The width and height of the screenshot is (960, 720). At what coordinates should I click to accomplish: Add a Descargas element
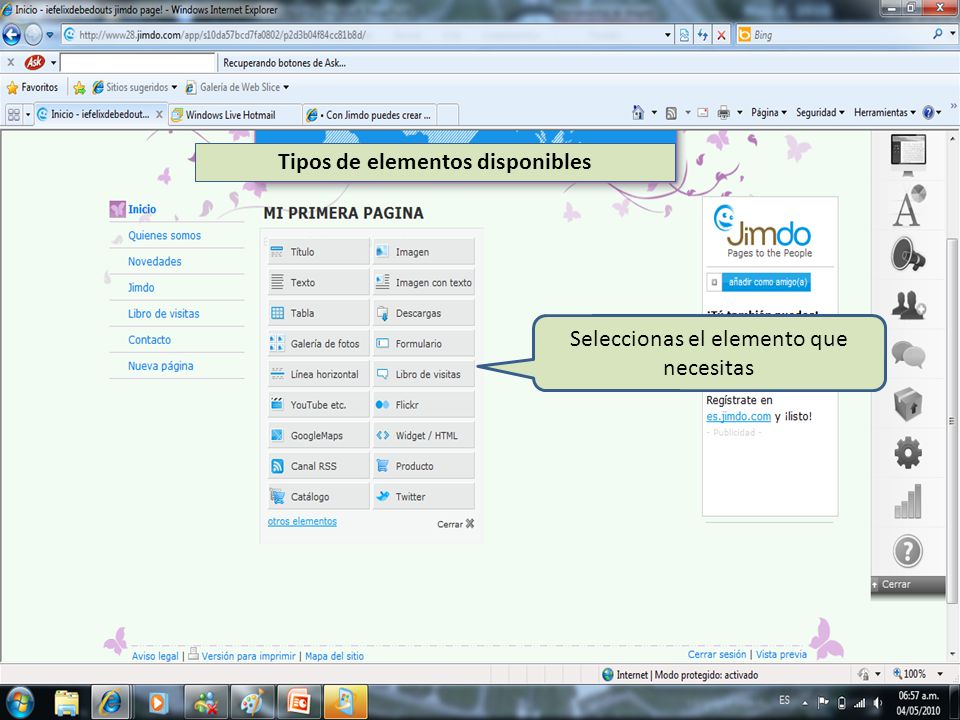click(424, 313)
